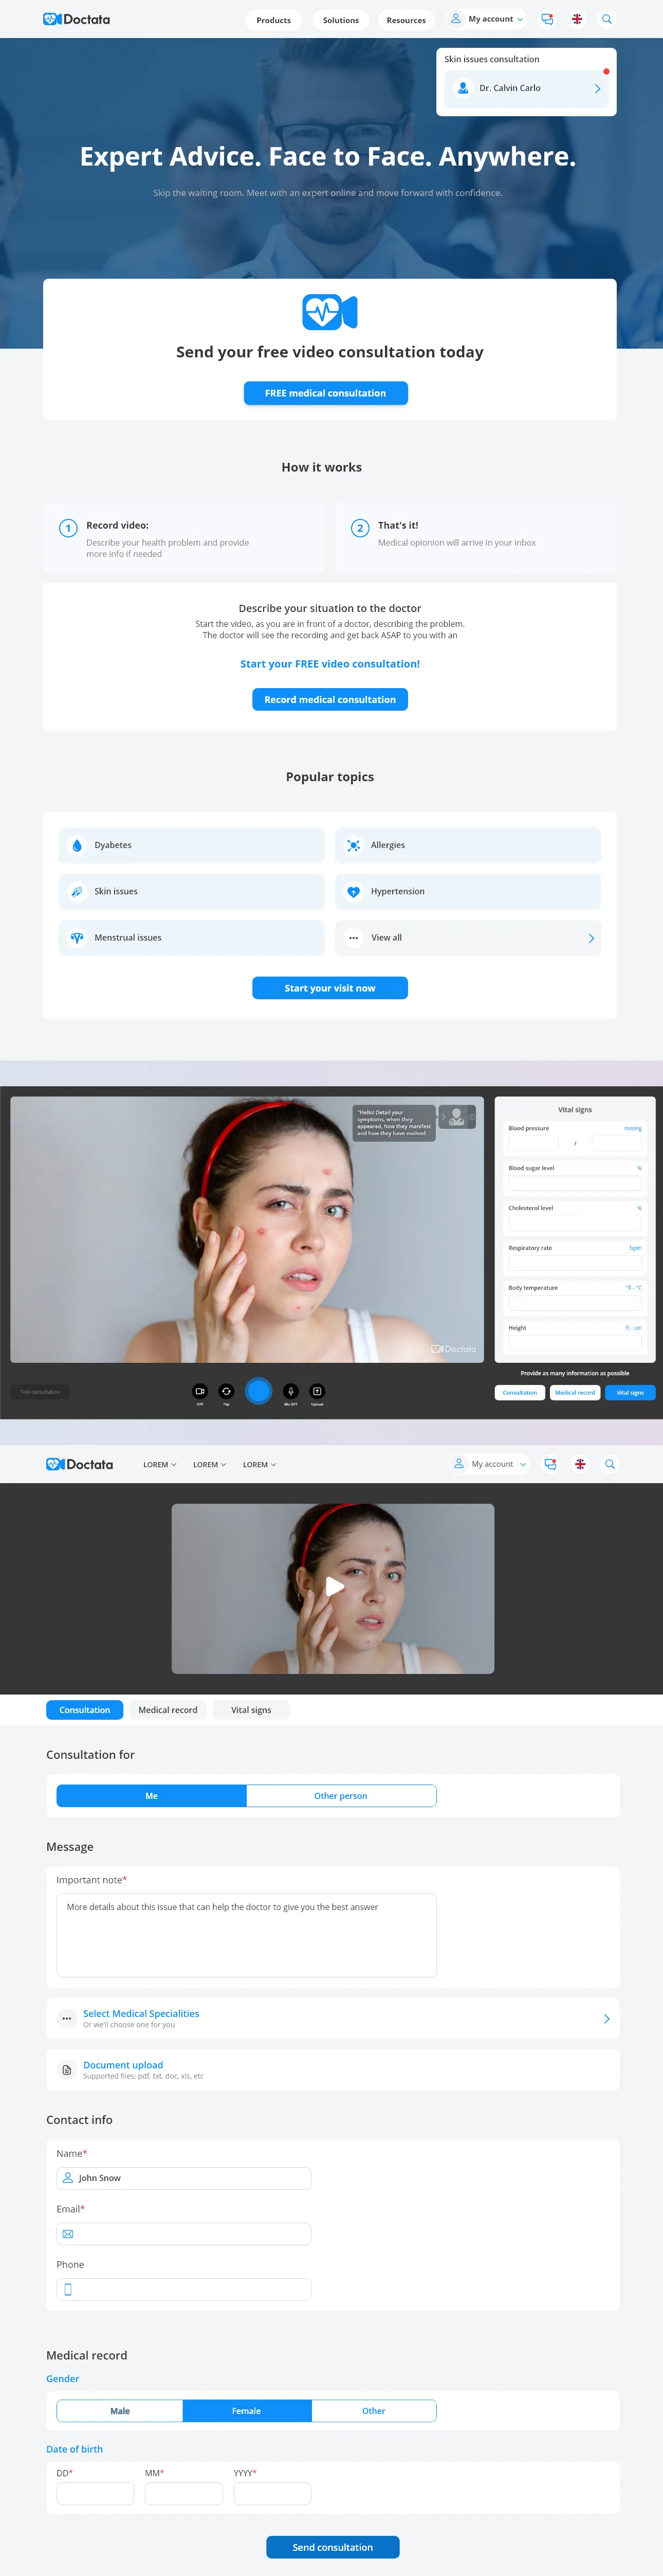Click the Send consultation button
Viewport: 663px width, 2576px height.
tap(332, 2547)
